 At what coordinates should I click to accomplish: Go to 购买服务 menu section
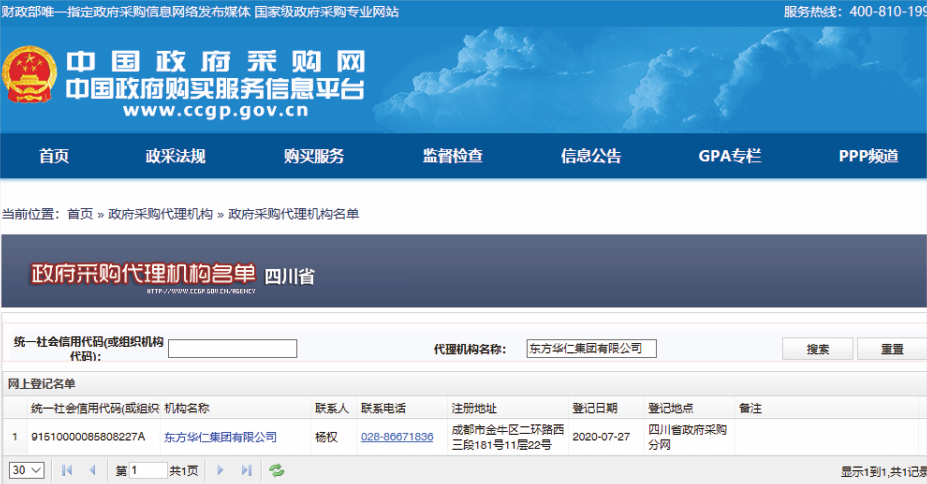tap(314, 156)
